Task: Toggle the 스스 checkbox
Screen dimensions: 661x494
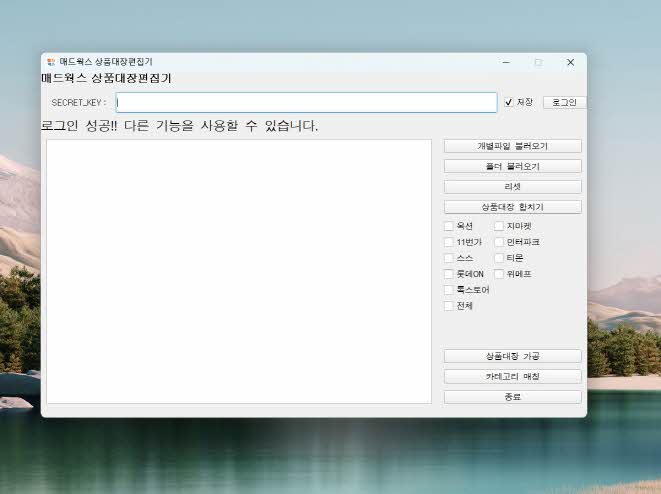Action: (449, 258)
